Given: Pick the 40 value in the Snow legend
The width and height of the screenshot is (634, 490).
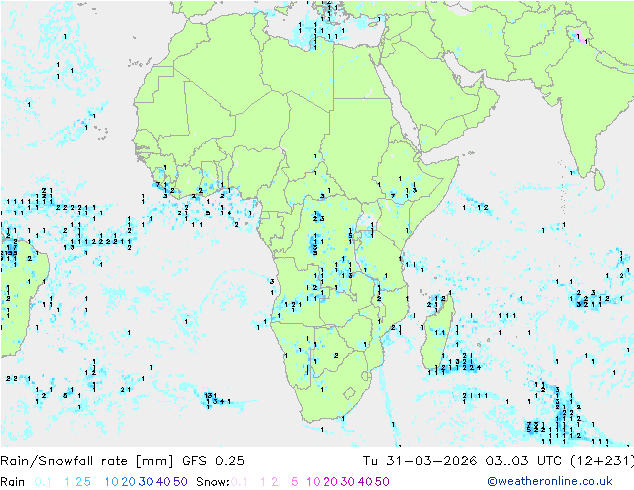Looking at the screenshot, I should tap(365, 482).
